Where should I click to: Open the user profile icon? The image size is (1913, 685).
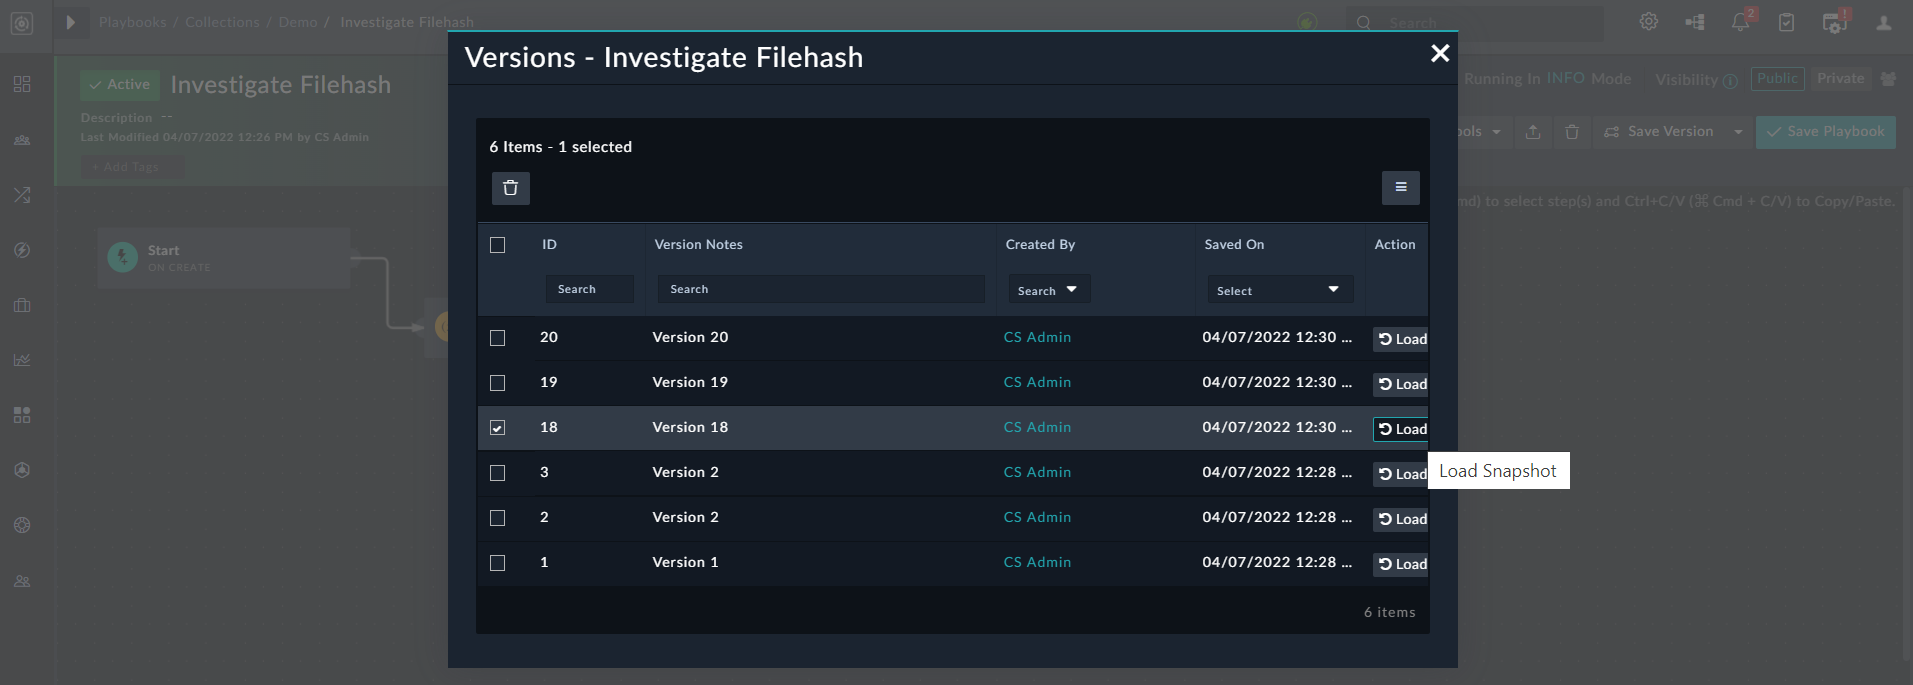(1884, 22)
